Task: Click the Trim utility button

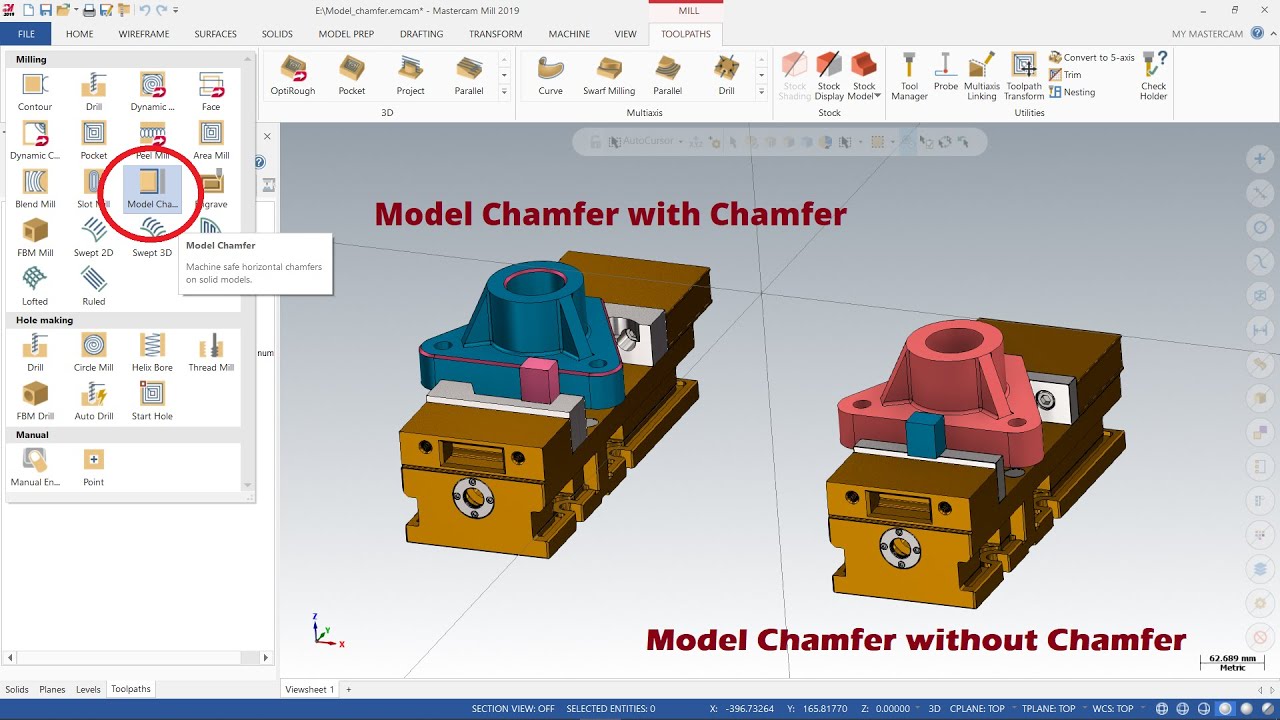Action: (1065, 75)
